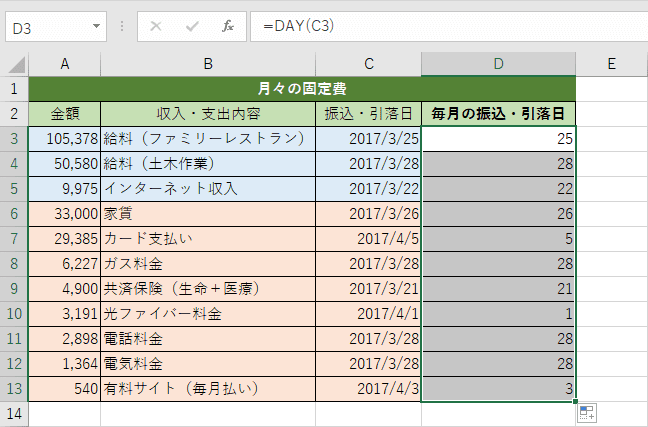648x427 pixels.
Task: Select cell 給料（ファミリーレストラン）
Action: tap(208, 139)
